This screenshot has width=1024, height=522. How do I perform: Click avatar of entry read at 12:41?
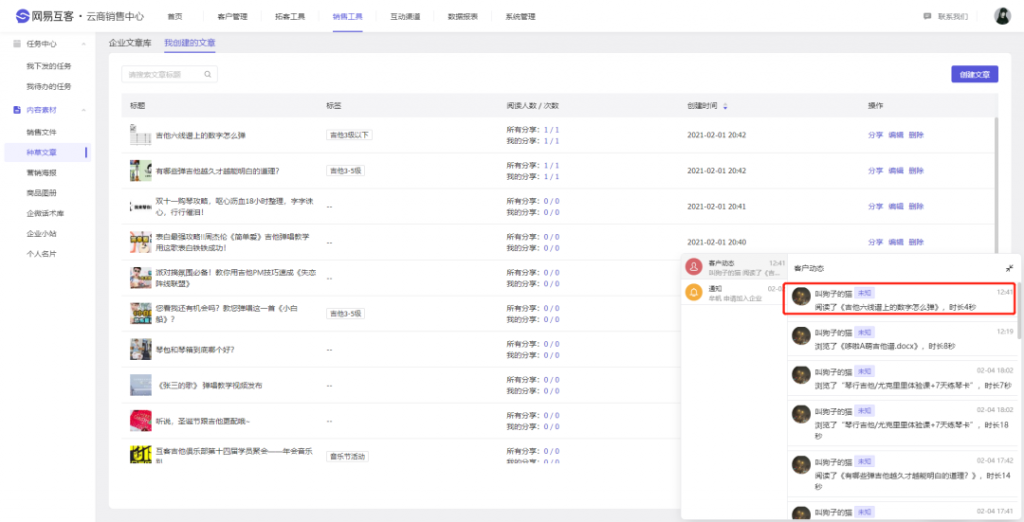801,297
